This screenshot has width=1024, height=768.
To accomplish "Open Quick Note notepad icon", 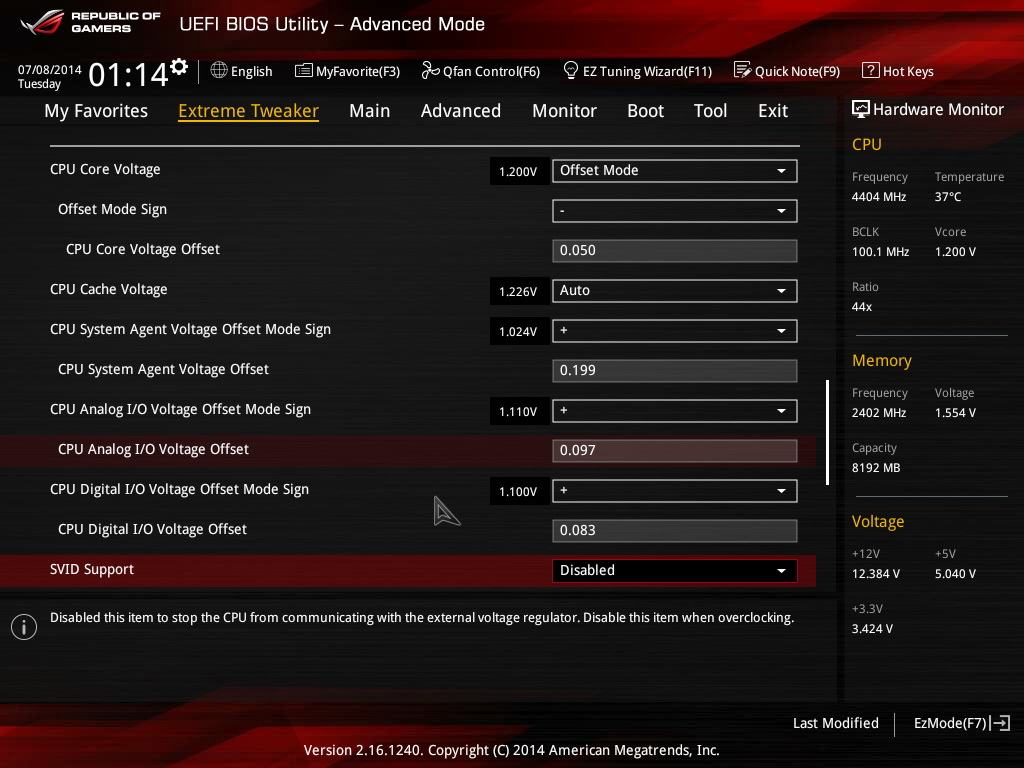I will click(742, 70).
